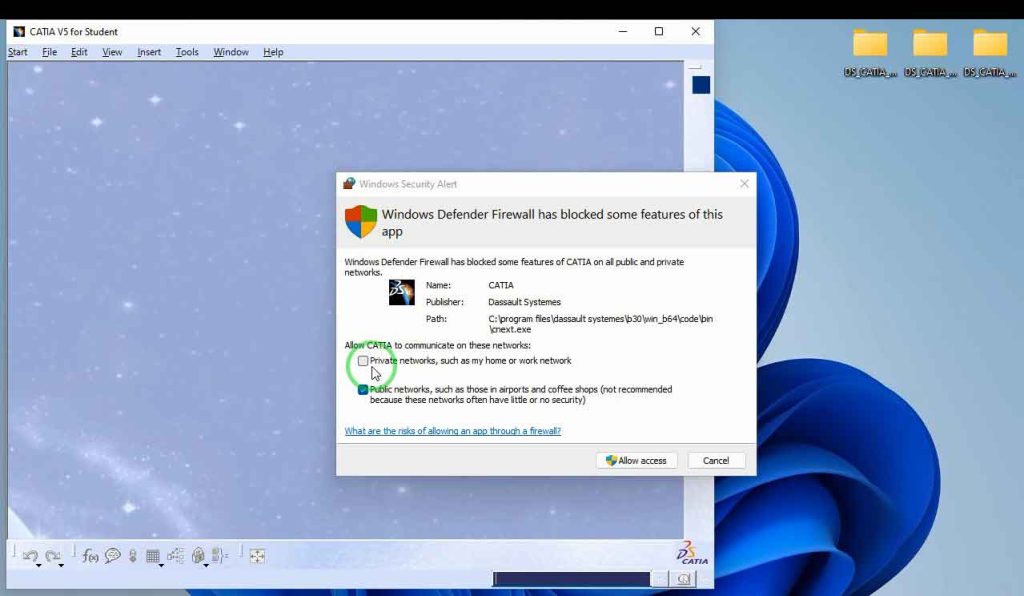Expand the design table icon dropdown arrow
1024x596 pixels.
(161, 566)
